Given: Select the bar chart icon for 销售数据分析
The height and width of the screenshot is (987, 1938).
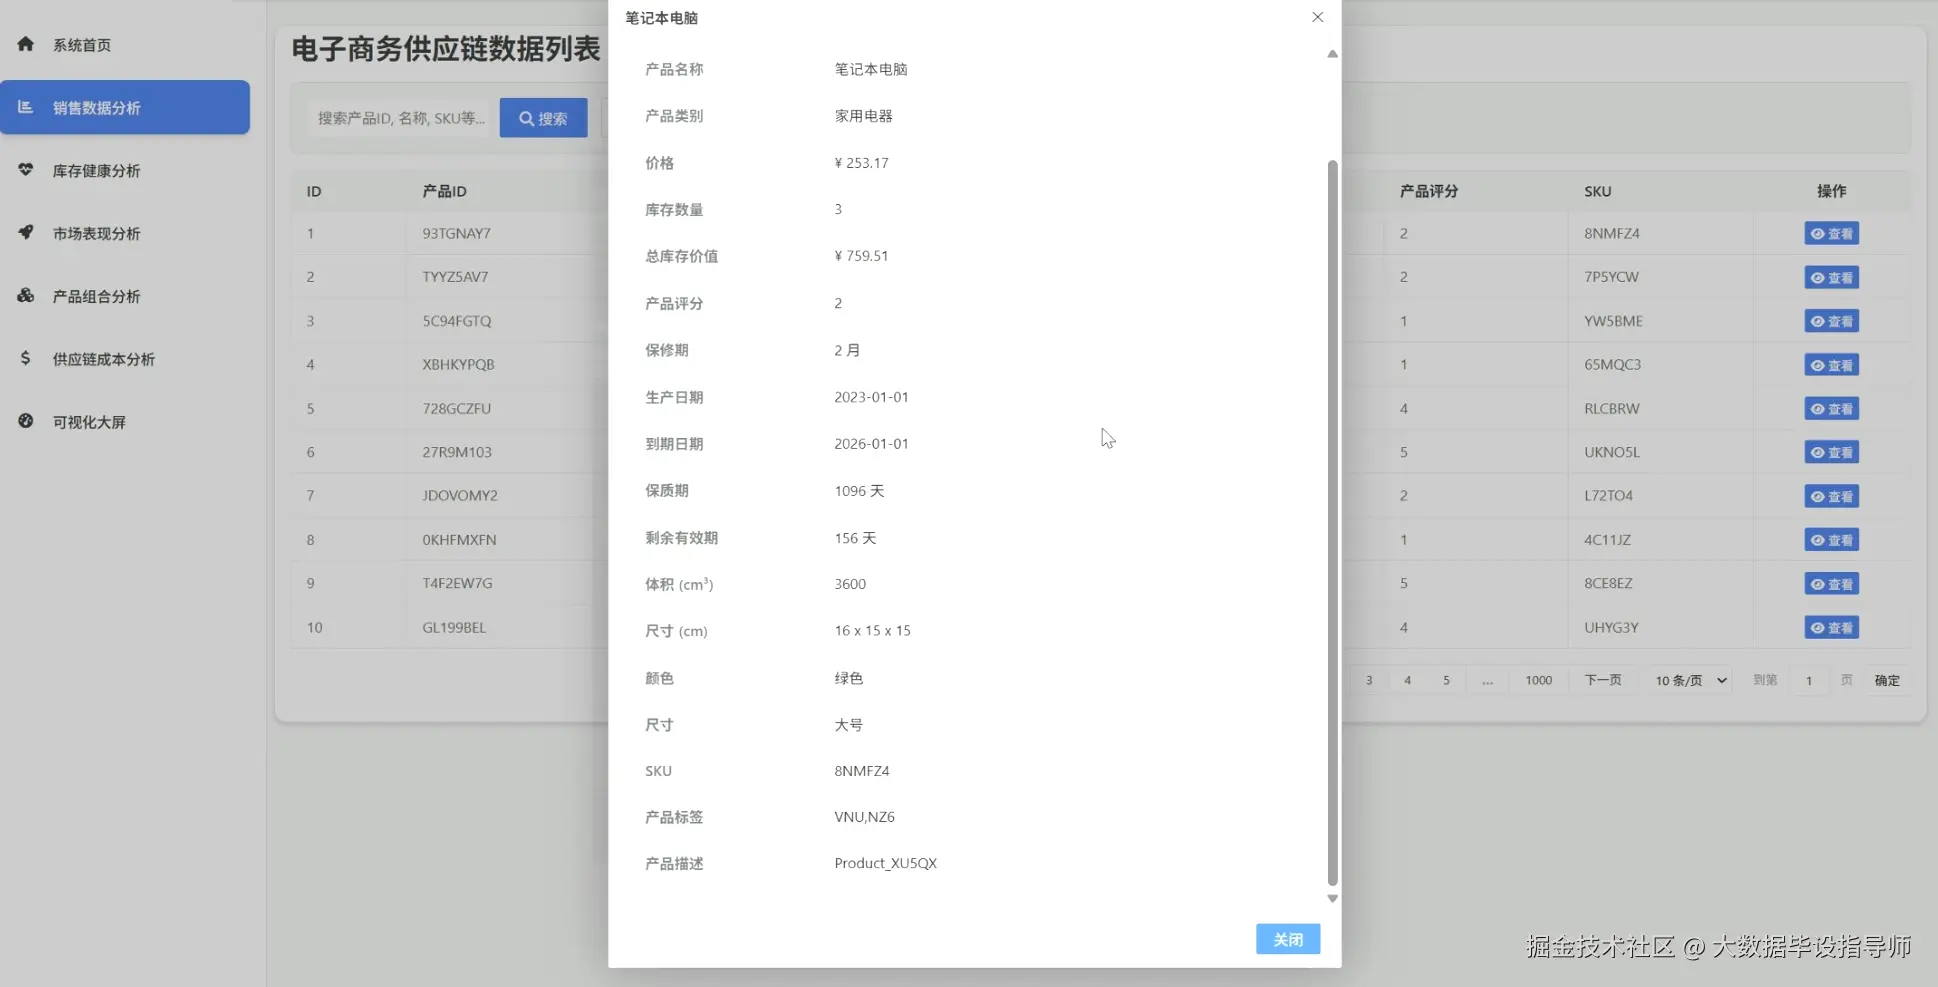Looking at the screenshot, I should [25, 107].
